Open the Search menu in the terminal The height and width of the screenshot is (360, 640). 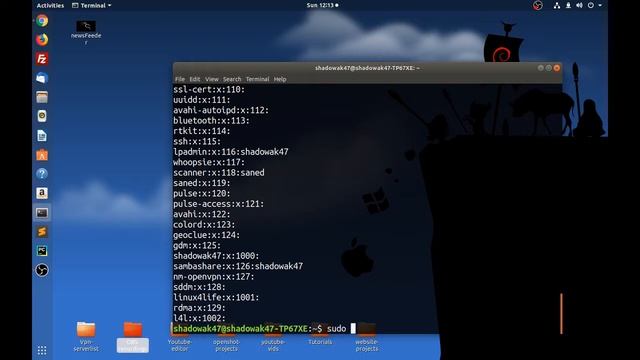tap(232, 79)
